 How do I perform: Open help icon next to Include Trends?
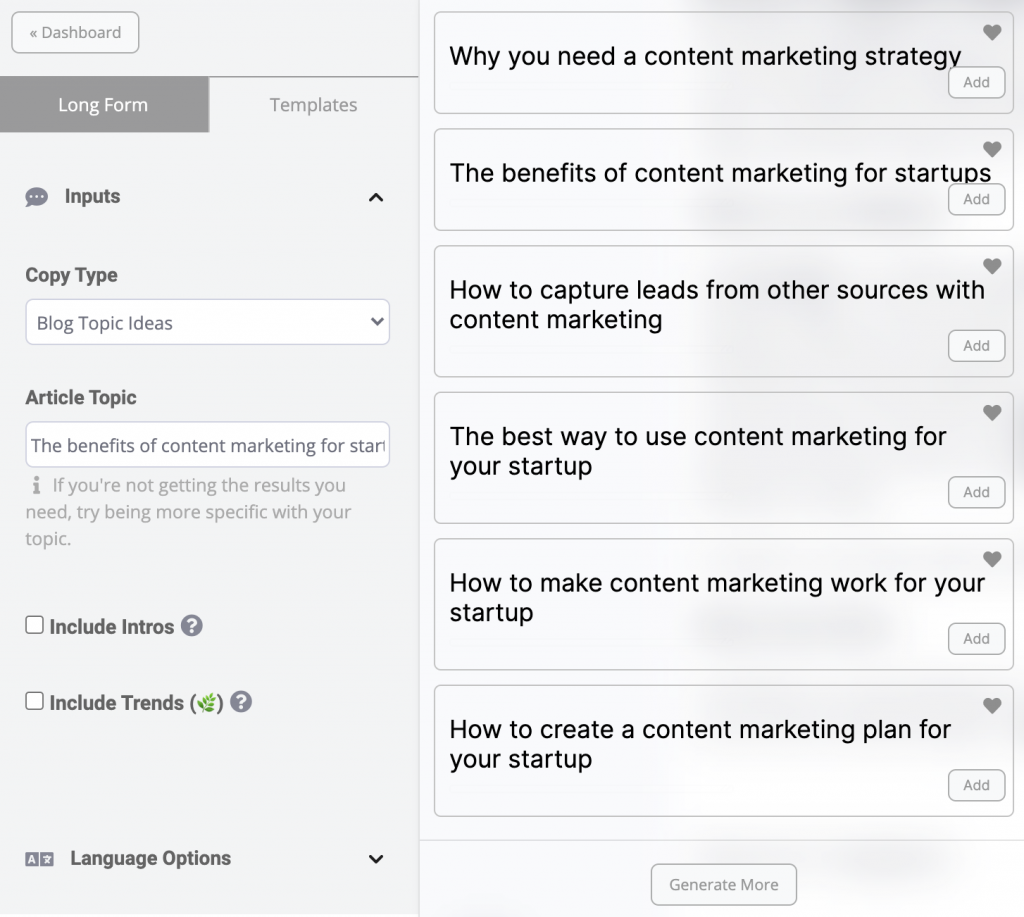coord(241,702)
